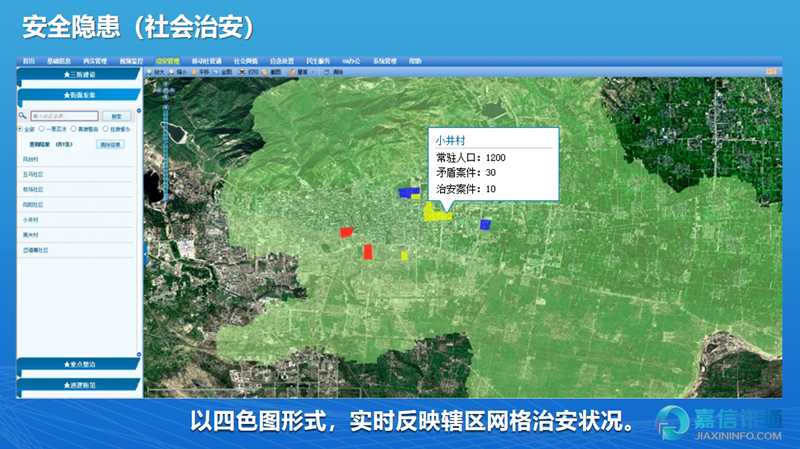
Task: Click the grid name search input field
Action: [63, 116]
